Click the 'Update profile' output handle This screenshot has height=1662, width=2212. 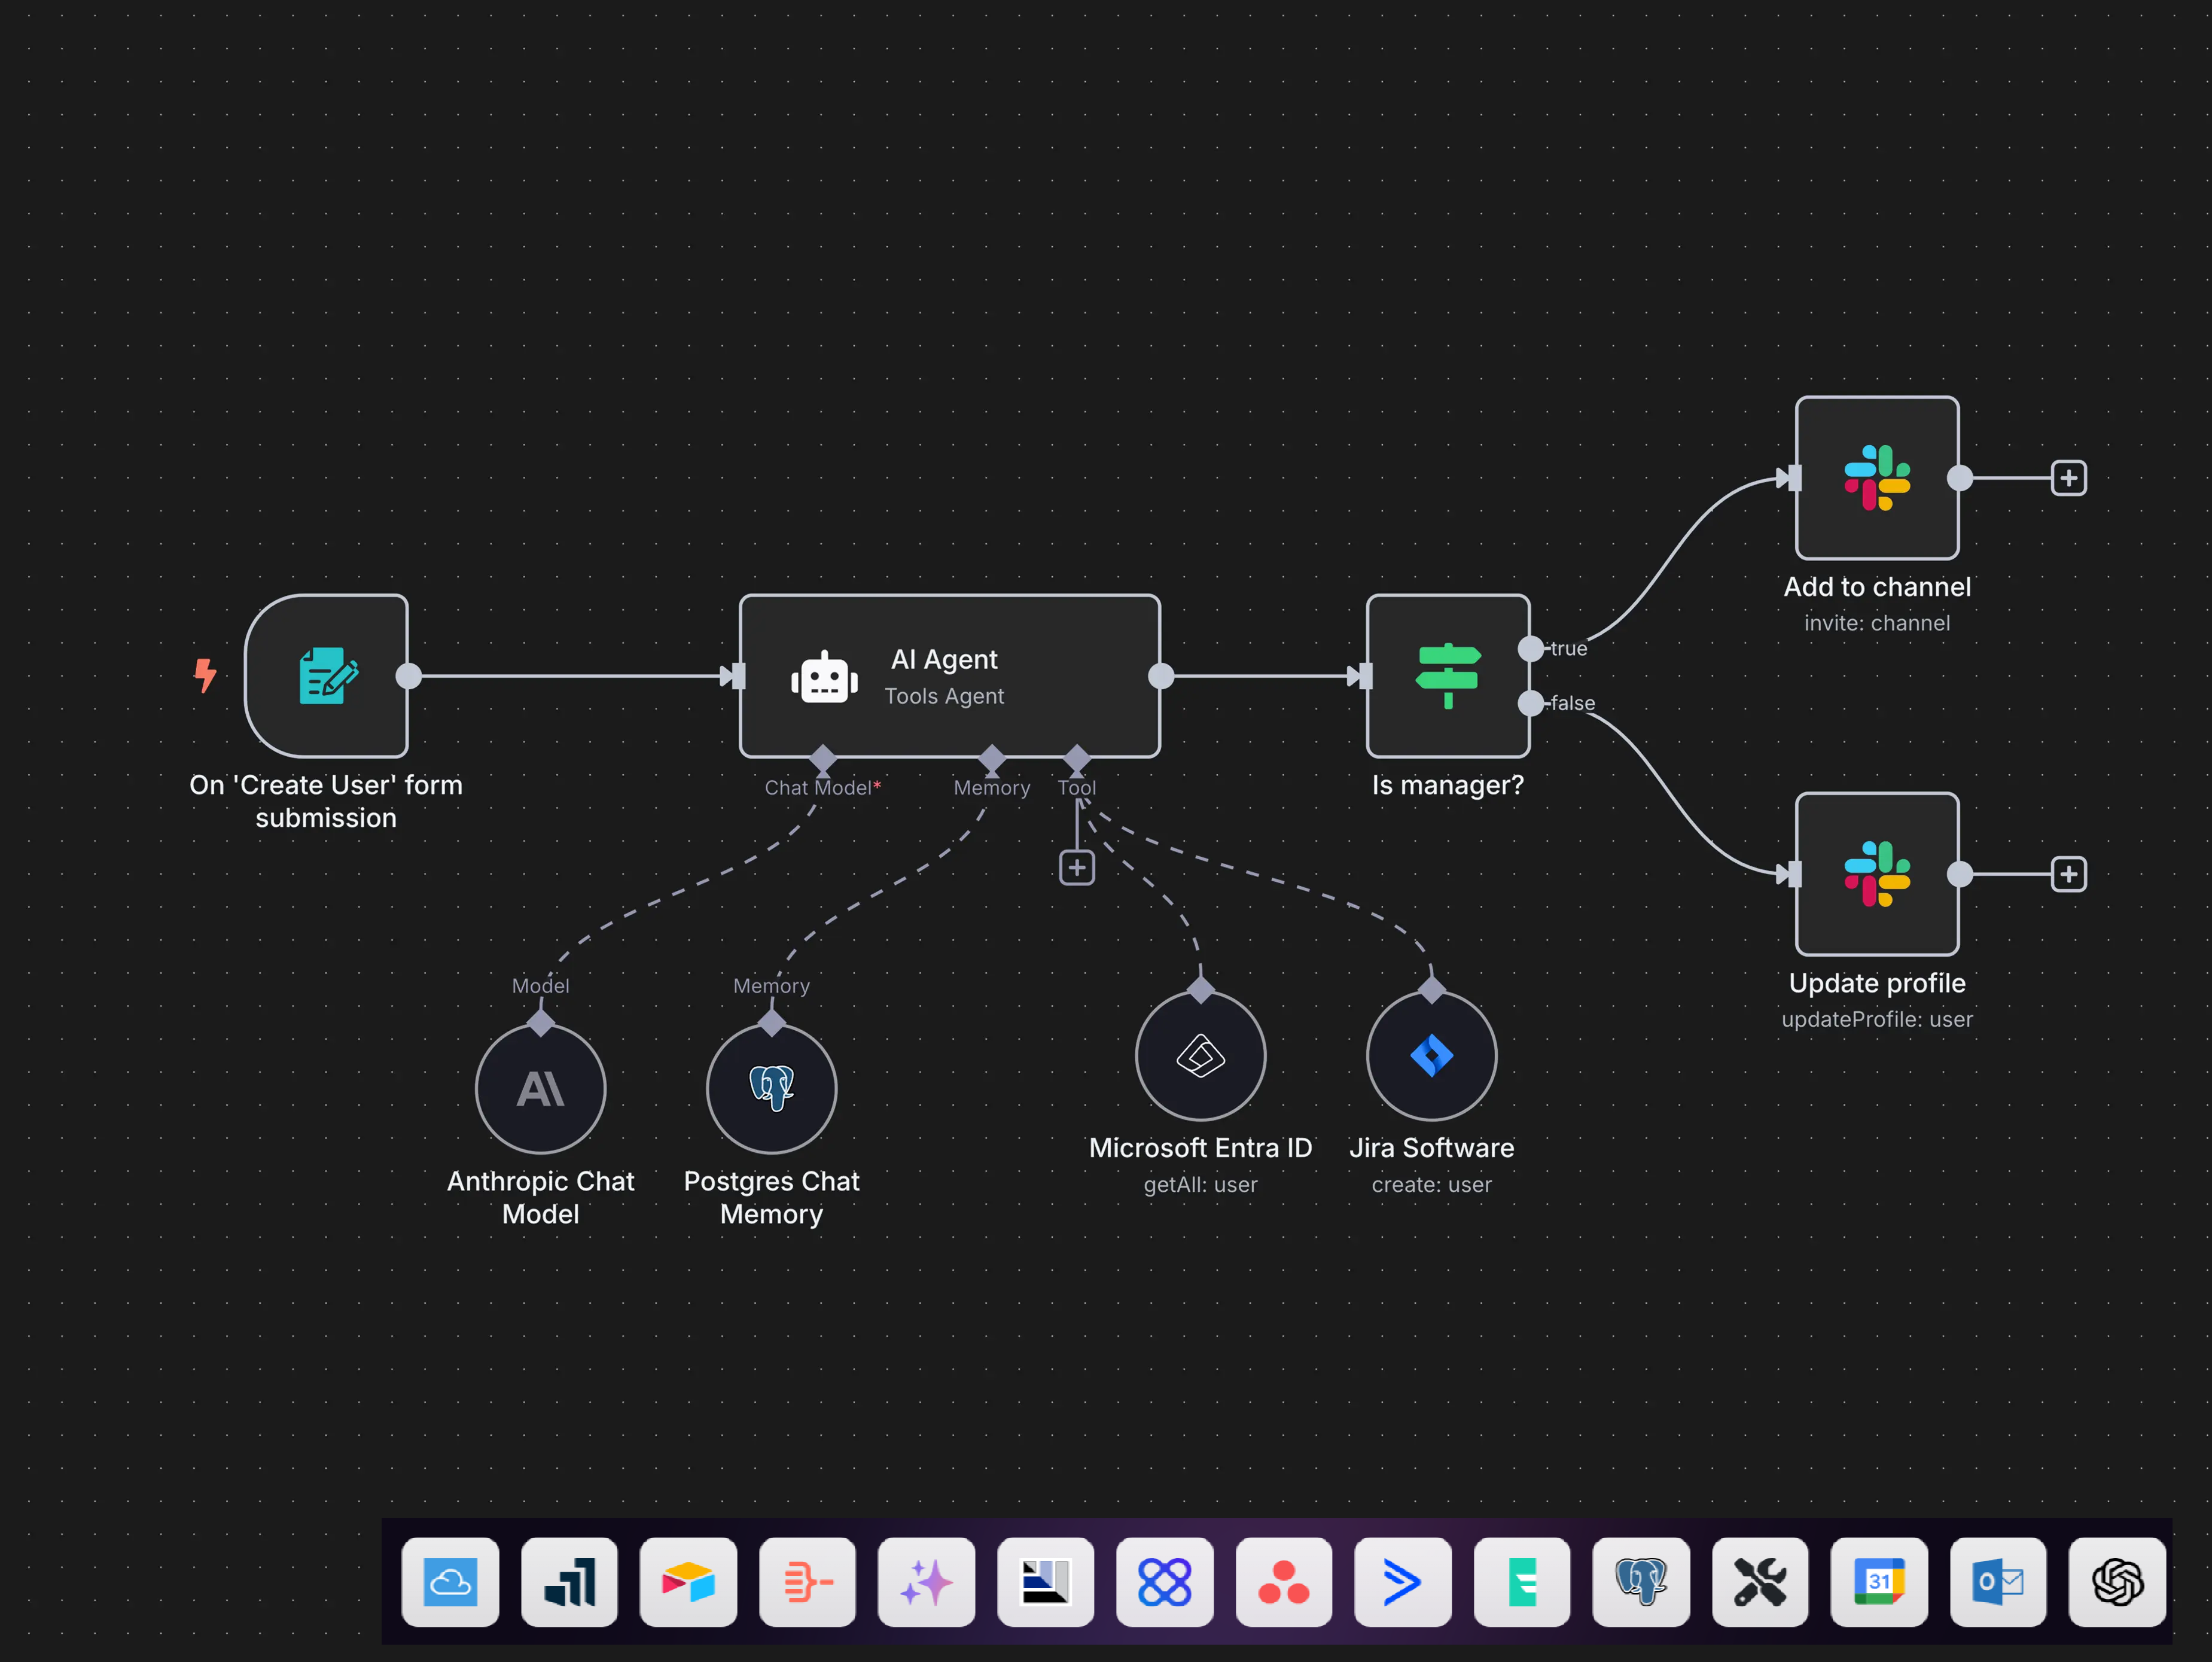[1960, 874]
